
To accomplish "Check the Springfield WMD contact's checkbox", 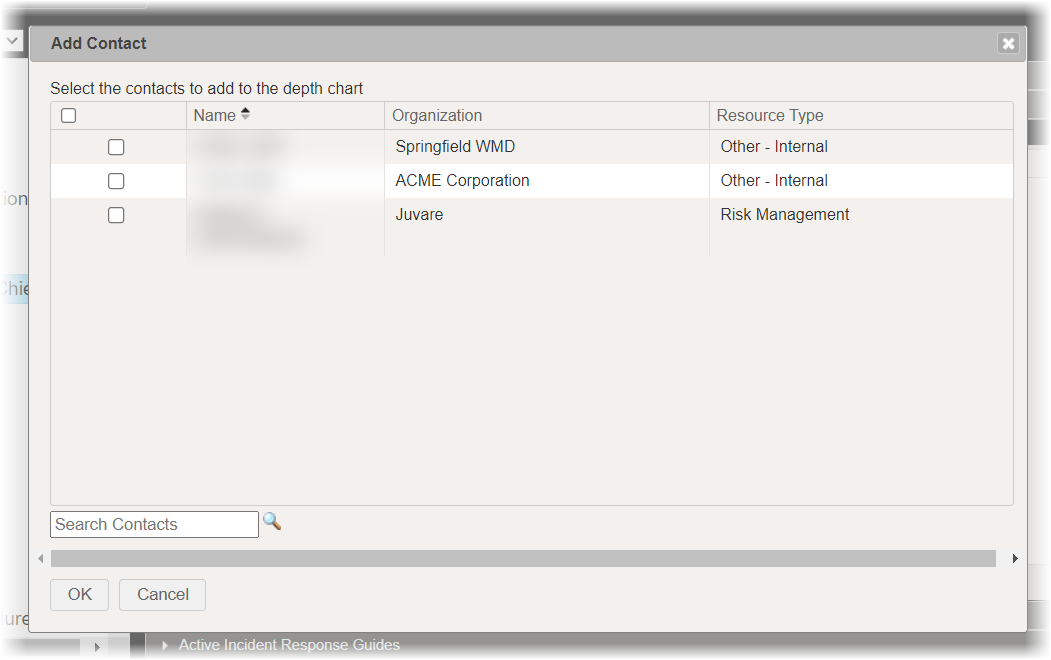I will (116, 146).
